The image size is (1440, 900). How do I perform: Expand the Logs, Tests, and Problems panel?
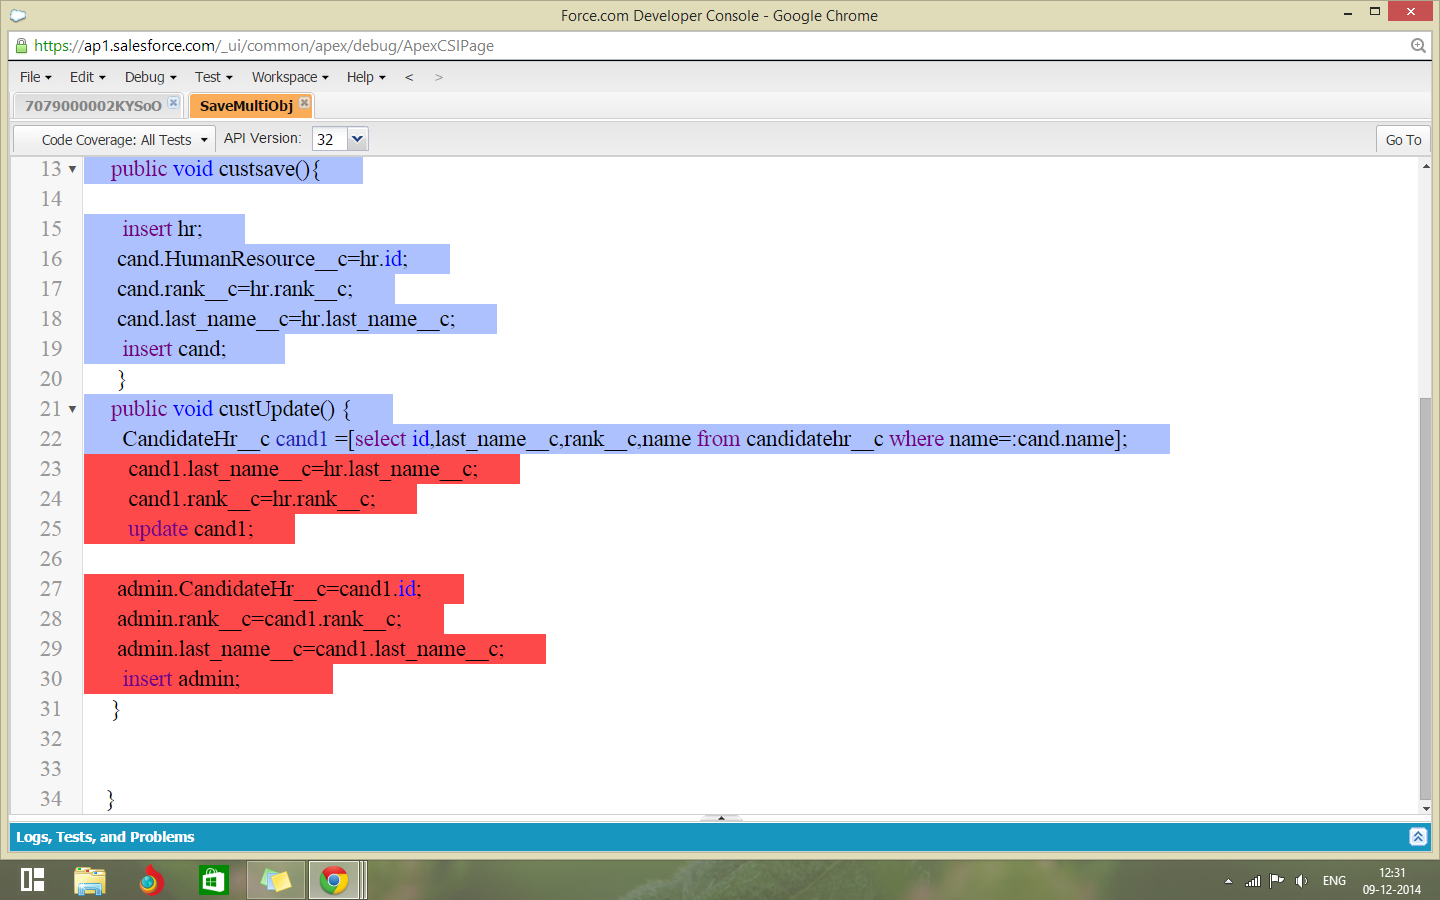1417,837
